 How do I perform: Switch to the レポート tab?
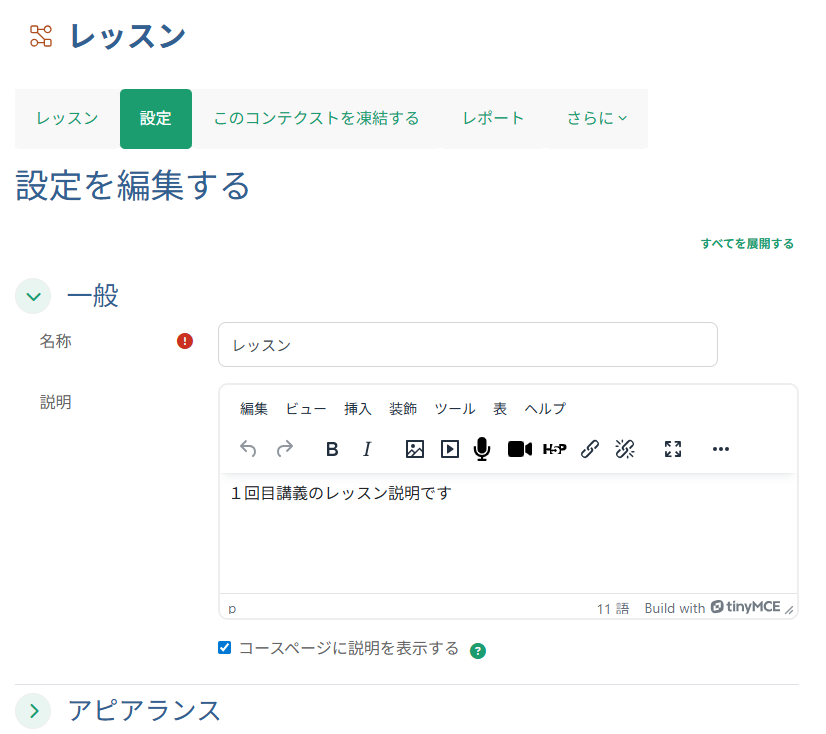coord(493,118)
